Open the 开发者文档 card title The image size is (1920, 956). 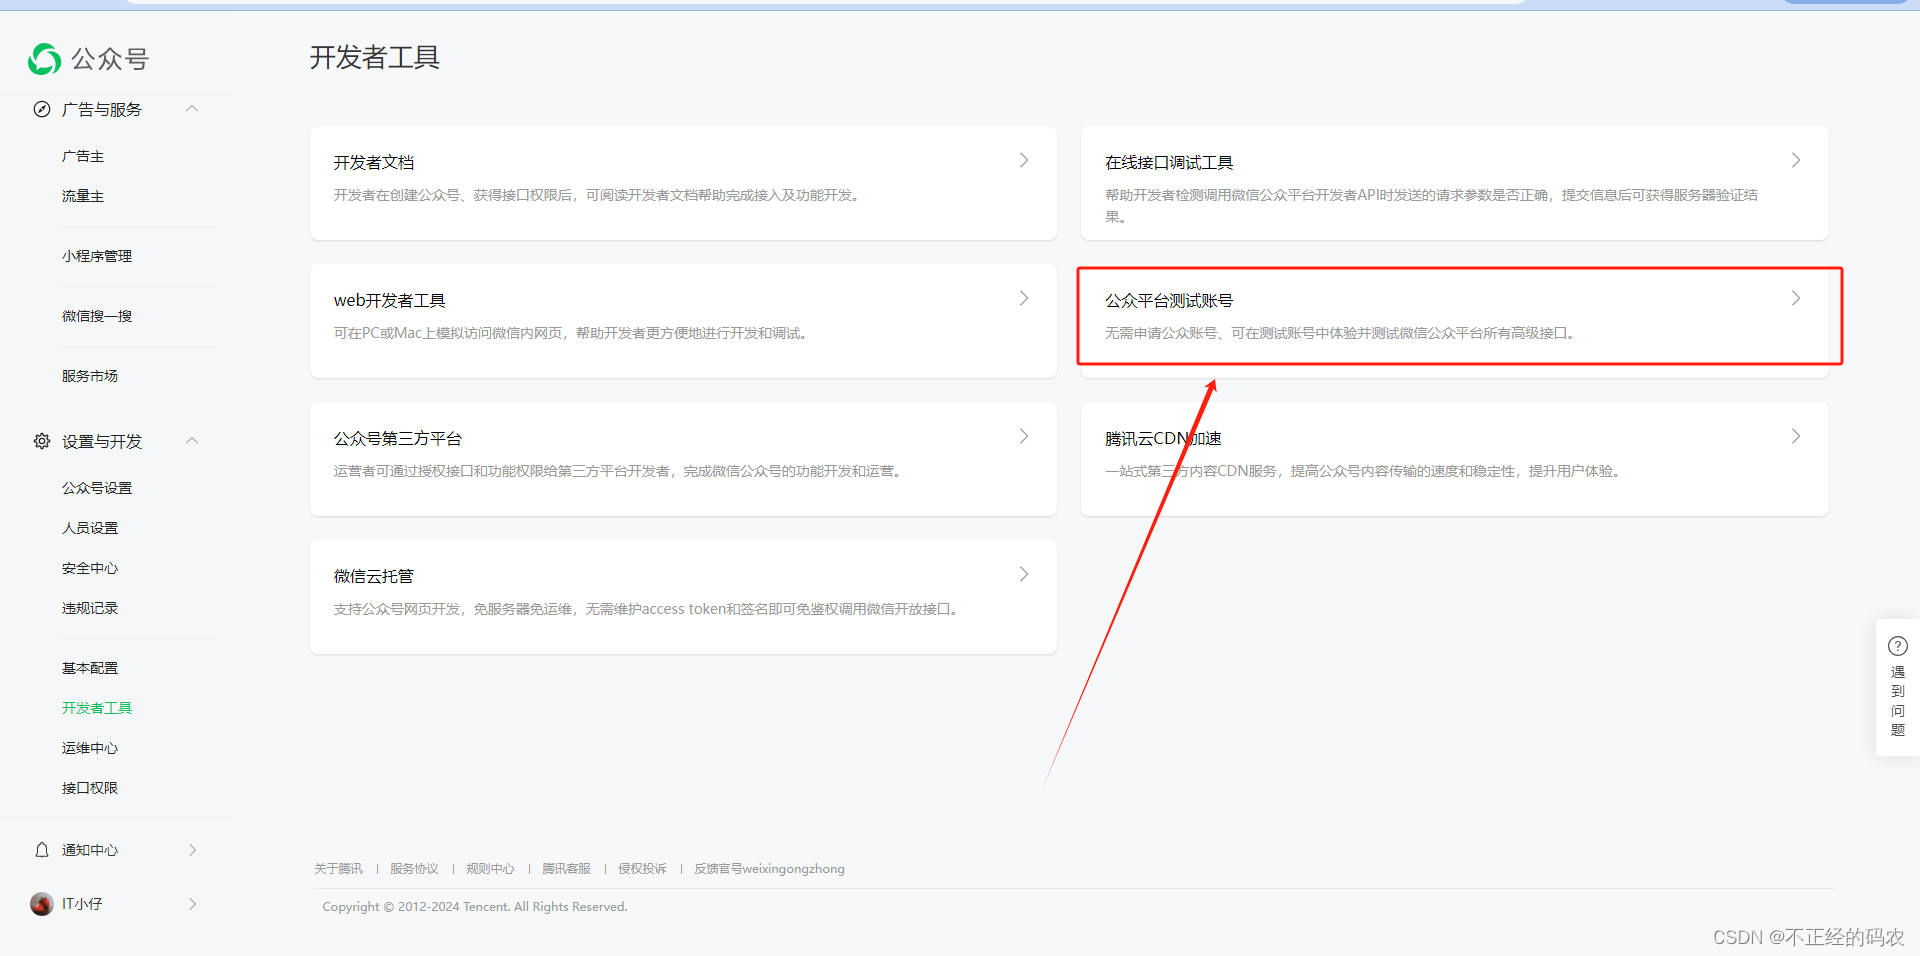pos(374,162)
